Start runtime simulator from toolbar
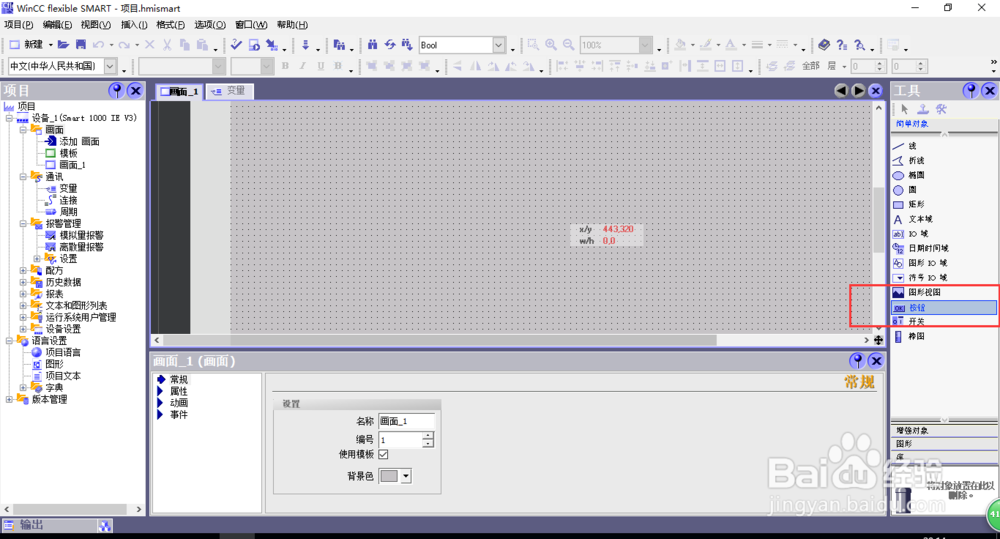1000x539 pixels. point(254,45)
